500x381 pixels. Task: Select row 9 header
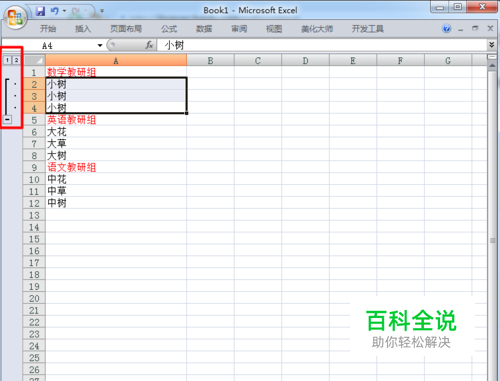34,167
